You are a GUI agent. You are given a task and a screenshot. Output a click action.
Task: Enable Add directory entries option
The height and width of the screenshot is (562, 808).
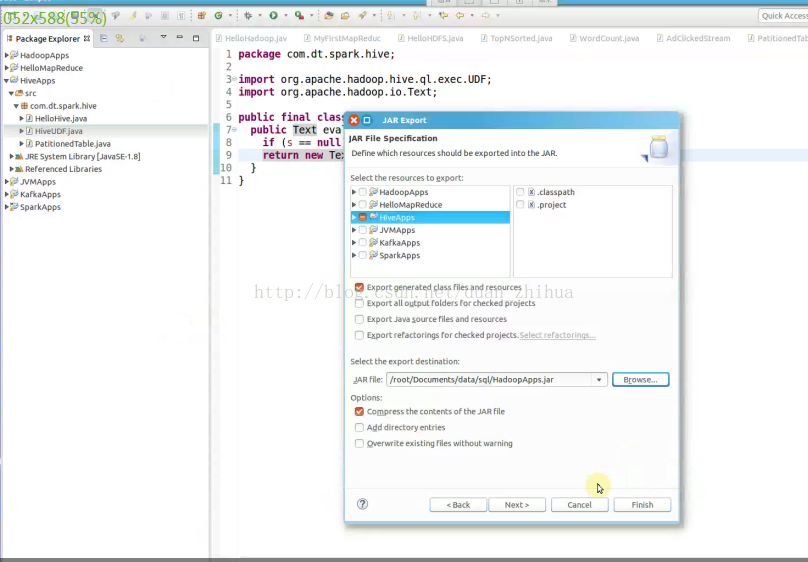(359, 427)
